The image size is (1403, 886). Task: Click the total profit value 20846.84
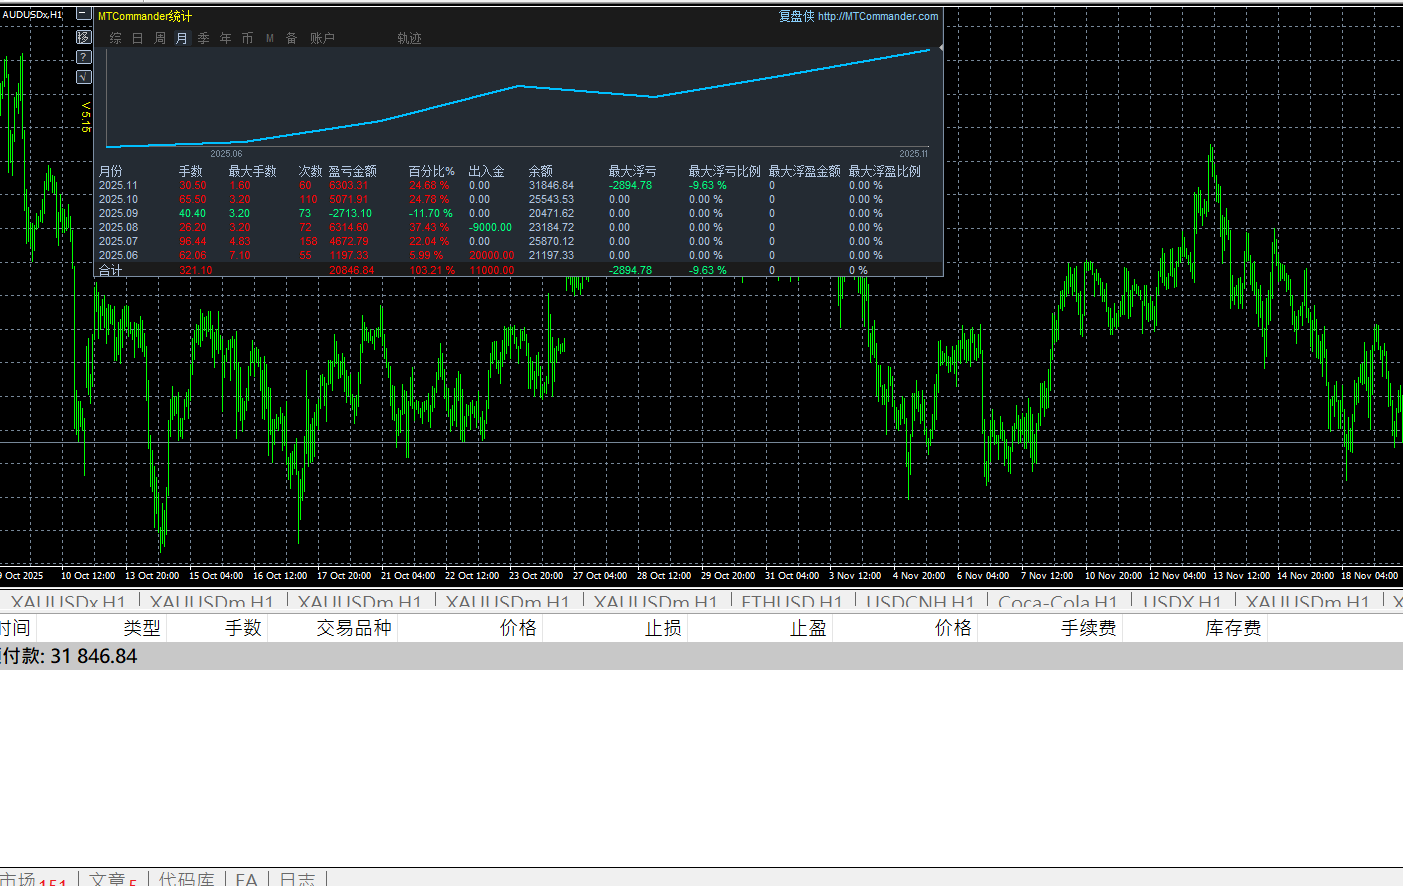[x=352, y=270]
